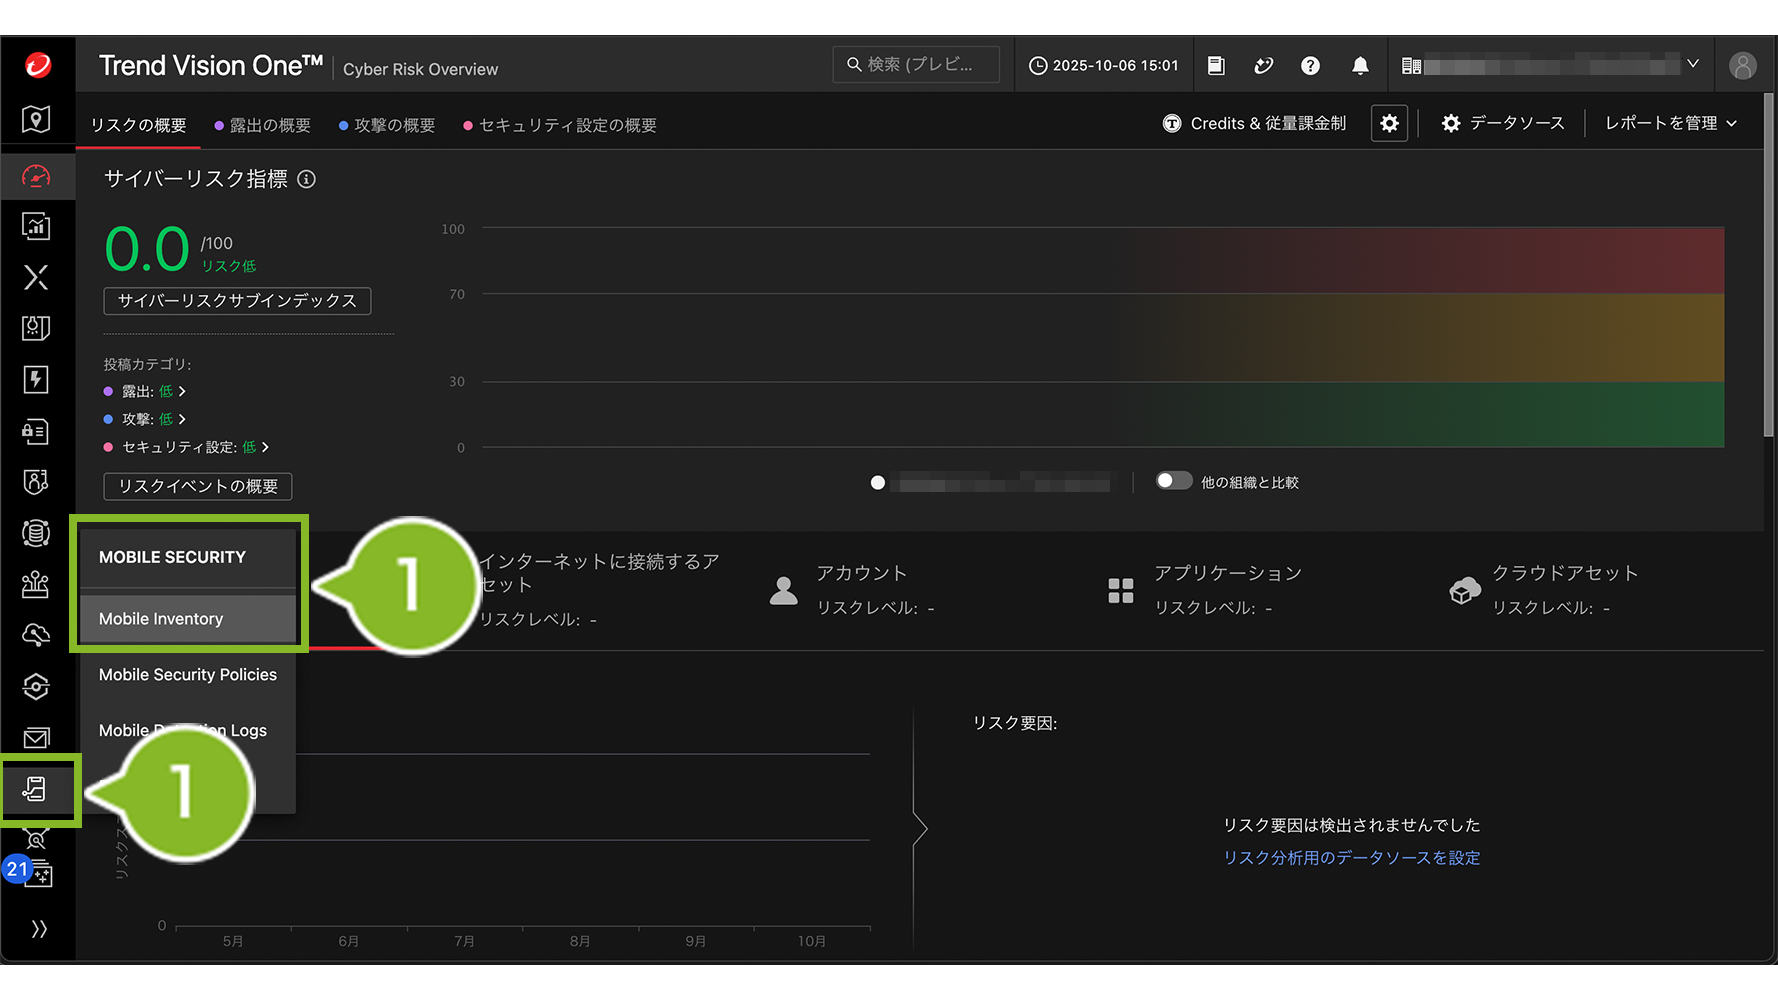This screenshot has width=1778, height=1000.
Task: Select Mobile Security Policies menu item
Action: pos(188,675)
